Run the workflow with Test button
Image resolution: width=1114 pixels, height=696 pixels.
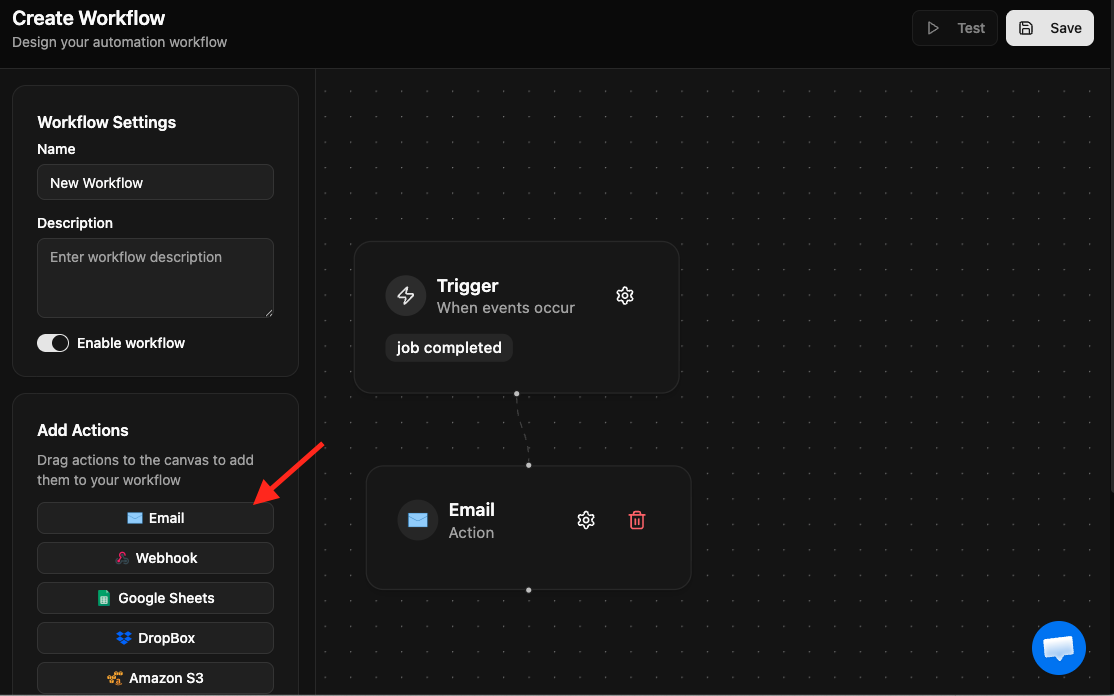coord(955,28)
